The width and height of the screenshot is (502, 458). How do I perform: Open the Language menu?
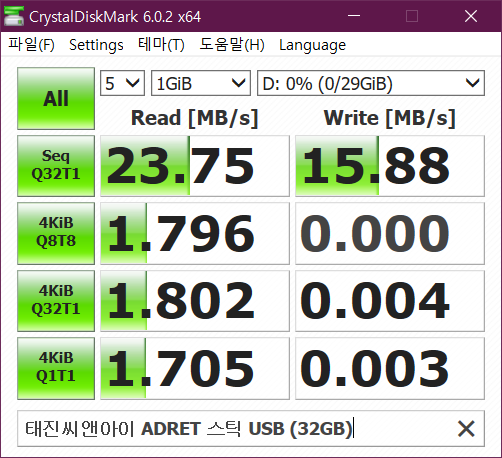click(312, 45)
